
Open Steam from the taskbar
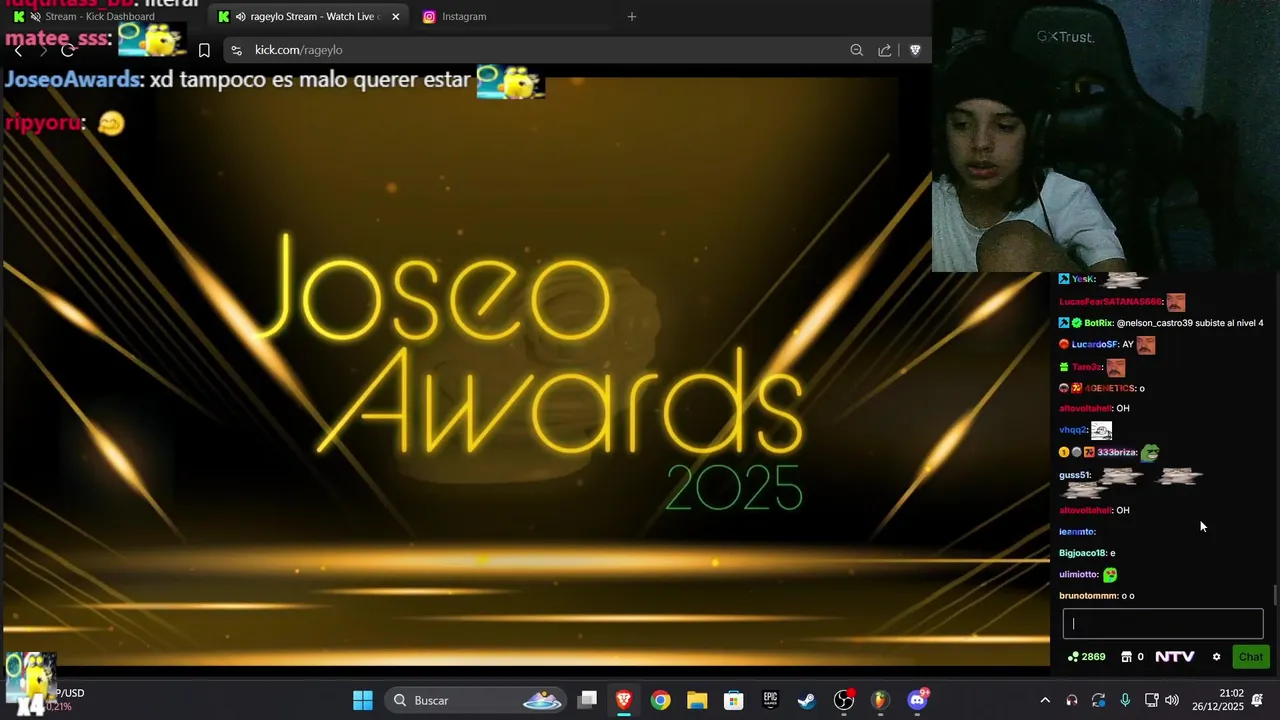[806, 700]
